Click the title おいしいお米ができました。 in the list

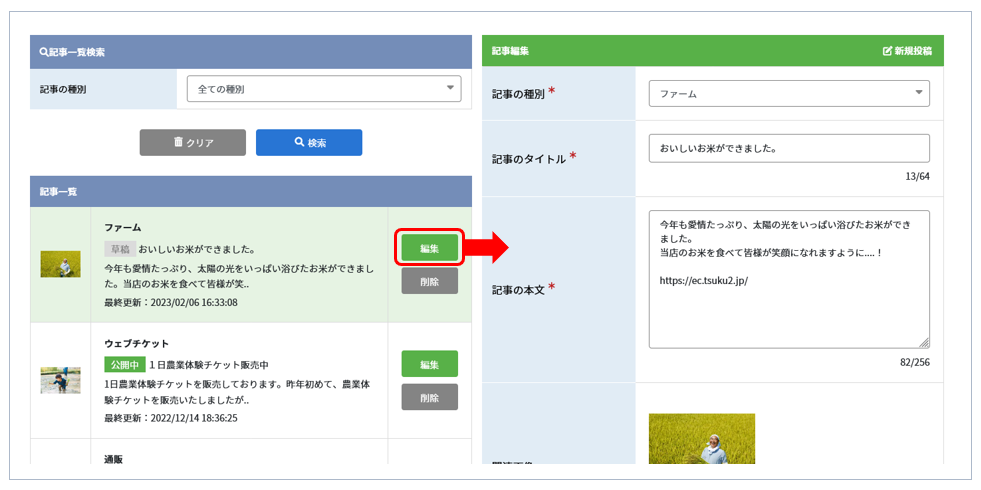tap(196, 249)
